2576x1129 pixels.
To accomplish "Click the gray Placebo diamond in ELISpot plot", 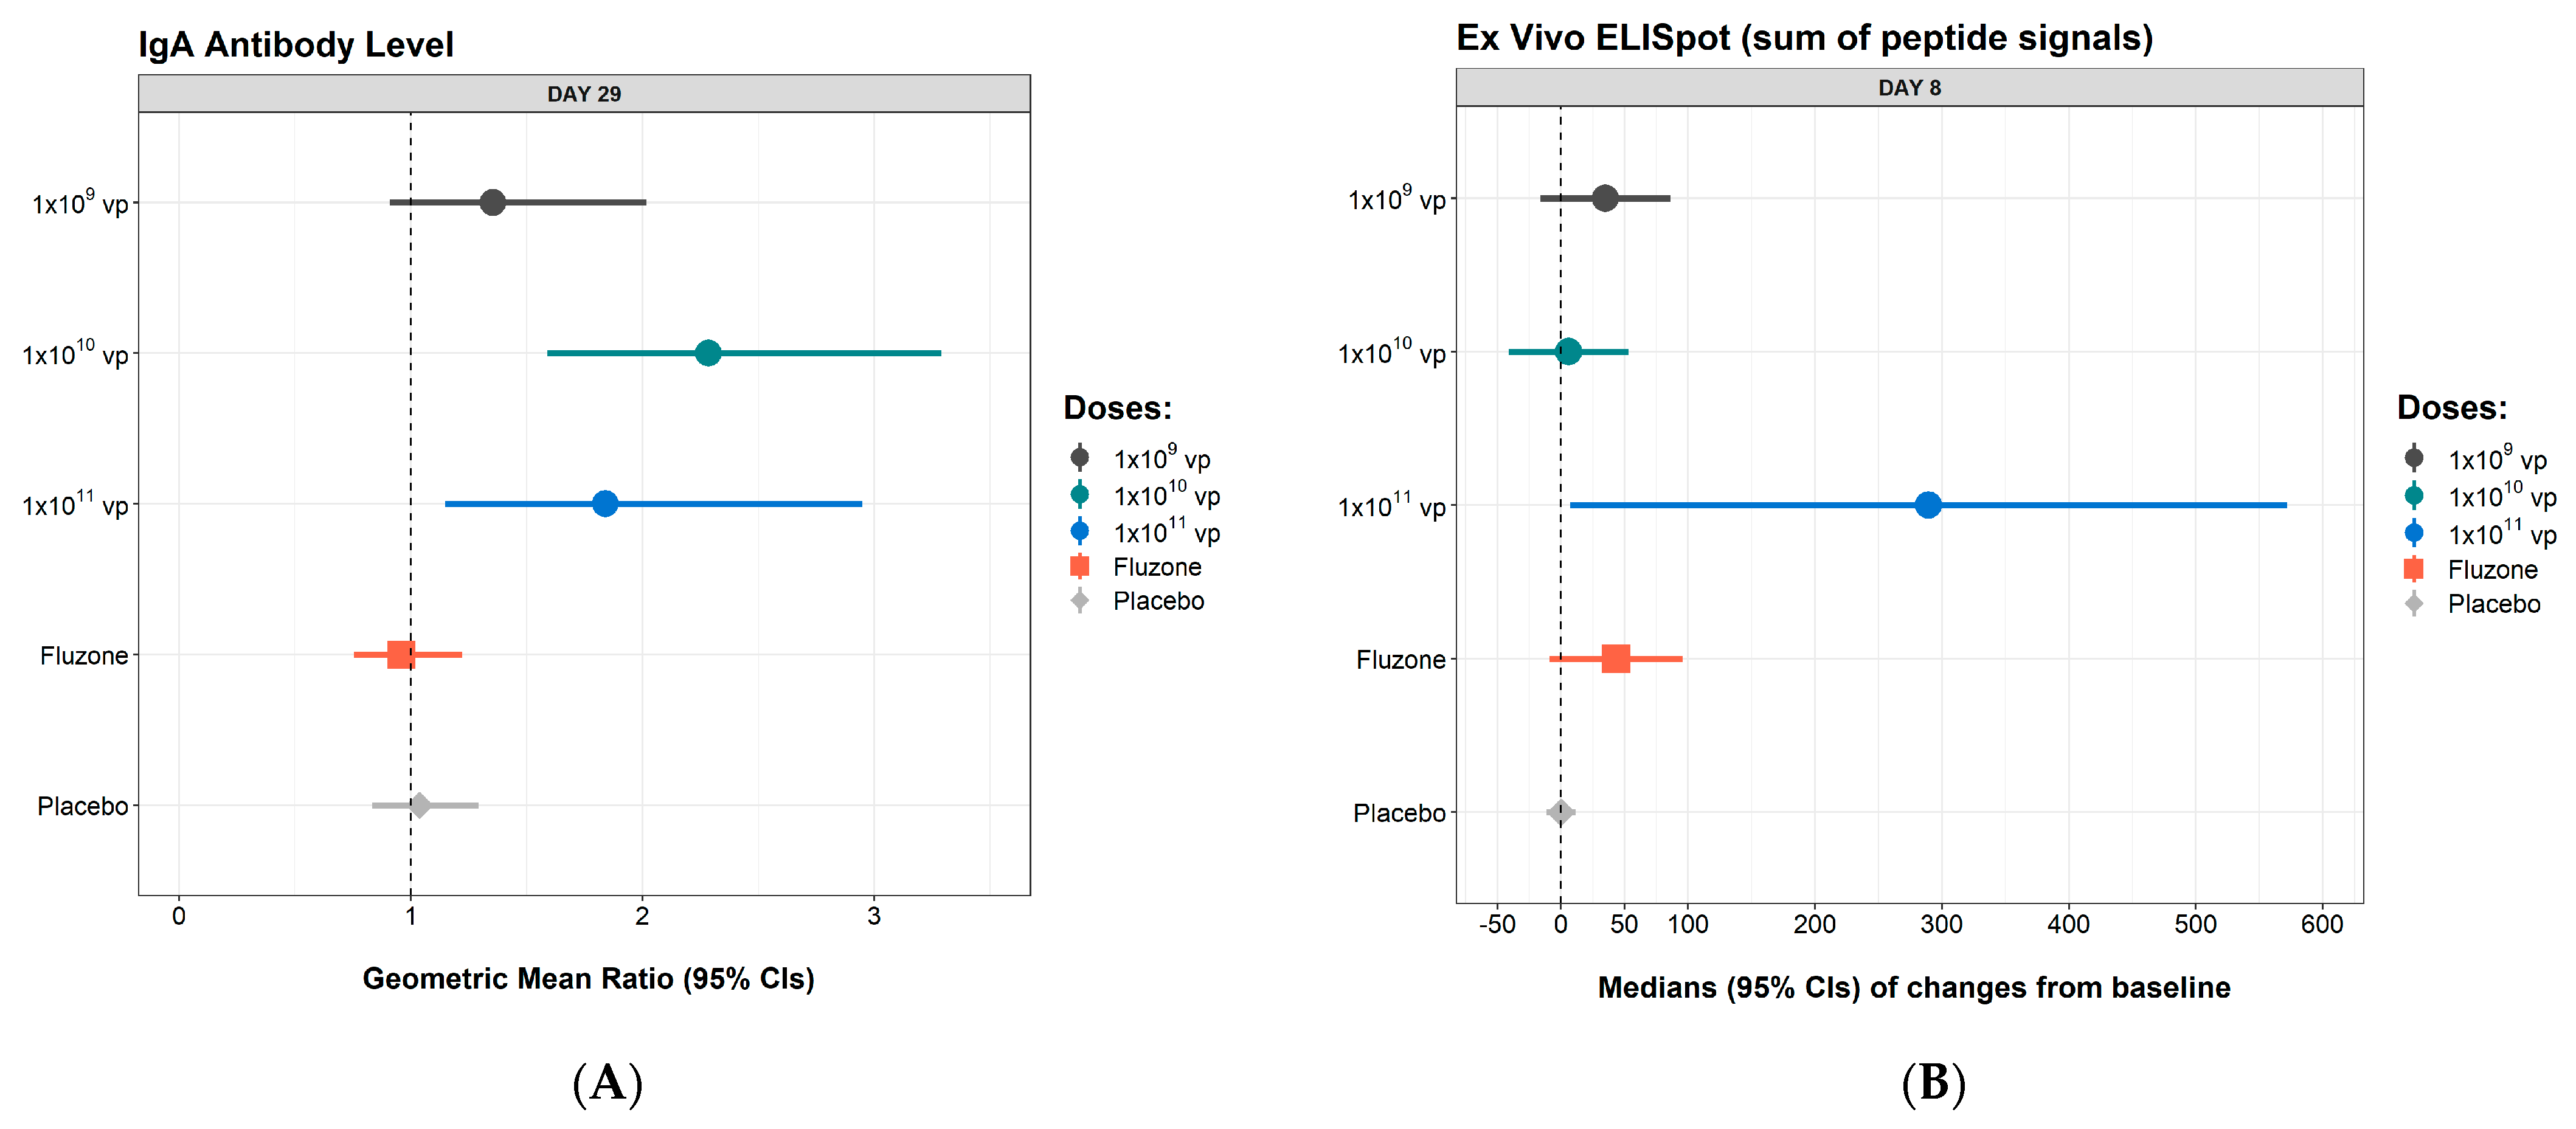I will pos(1560,812).
